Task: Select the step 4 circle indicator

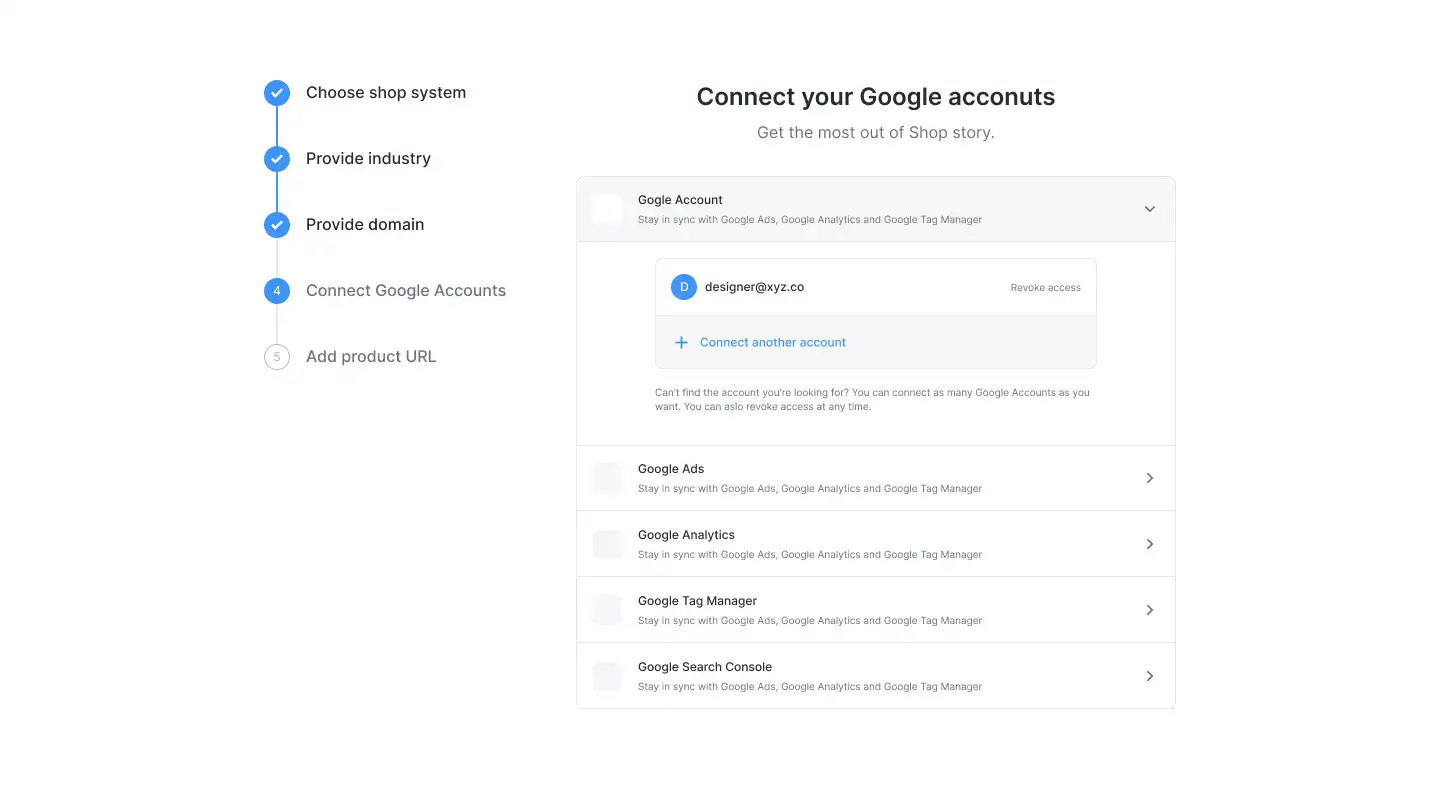Action: pos(277,291)
